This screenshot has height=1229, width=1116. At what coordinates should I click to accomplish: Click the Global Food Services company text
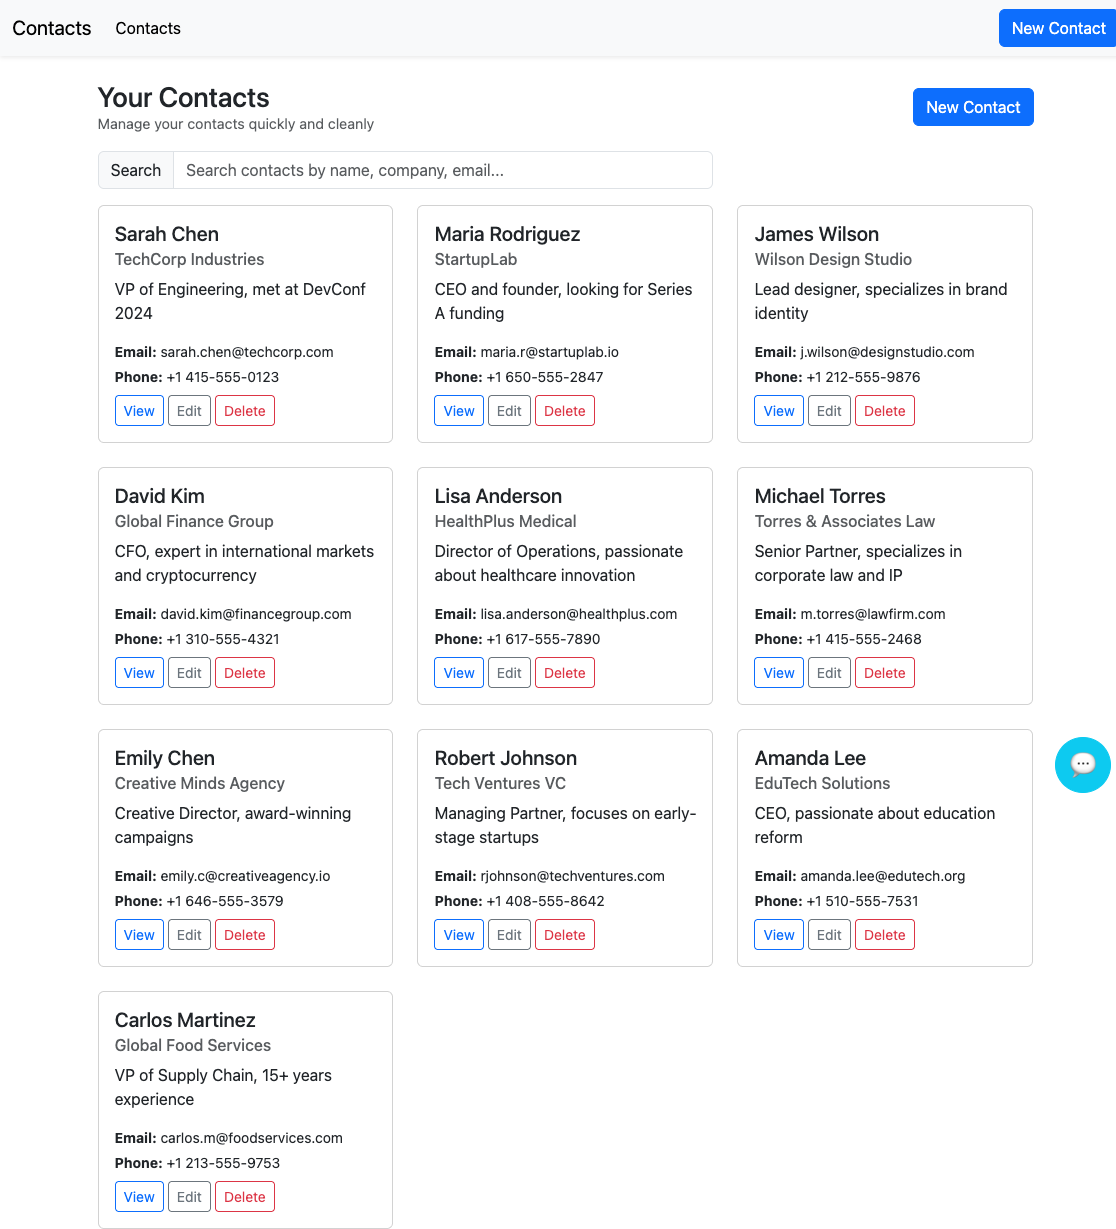click(x=193, y=1045)
